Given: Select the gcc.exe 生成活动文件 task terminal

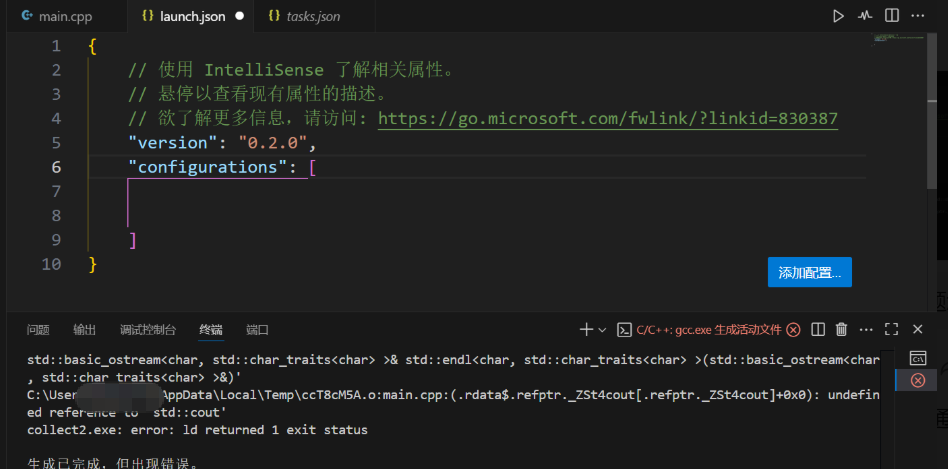Looking at the screenshot, I should pos(709,330).
